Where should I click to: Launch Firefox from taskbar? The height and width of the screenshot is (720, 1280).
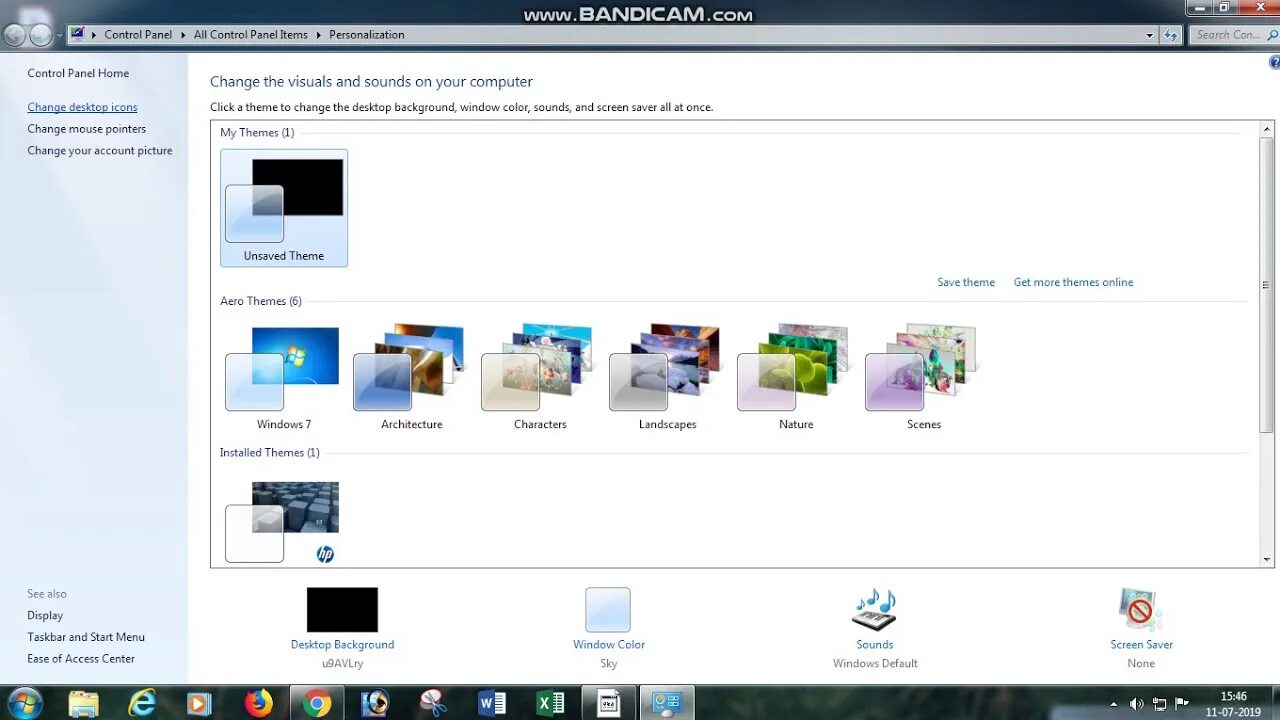pyautogui.click(x=258, y=703)
